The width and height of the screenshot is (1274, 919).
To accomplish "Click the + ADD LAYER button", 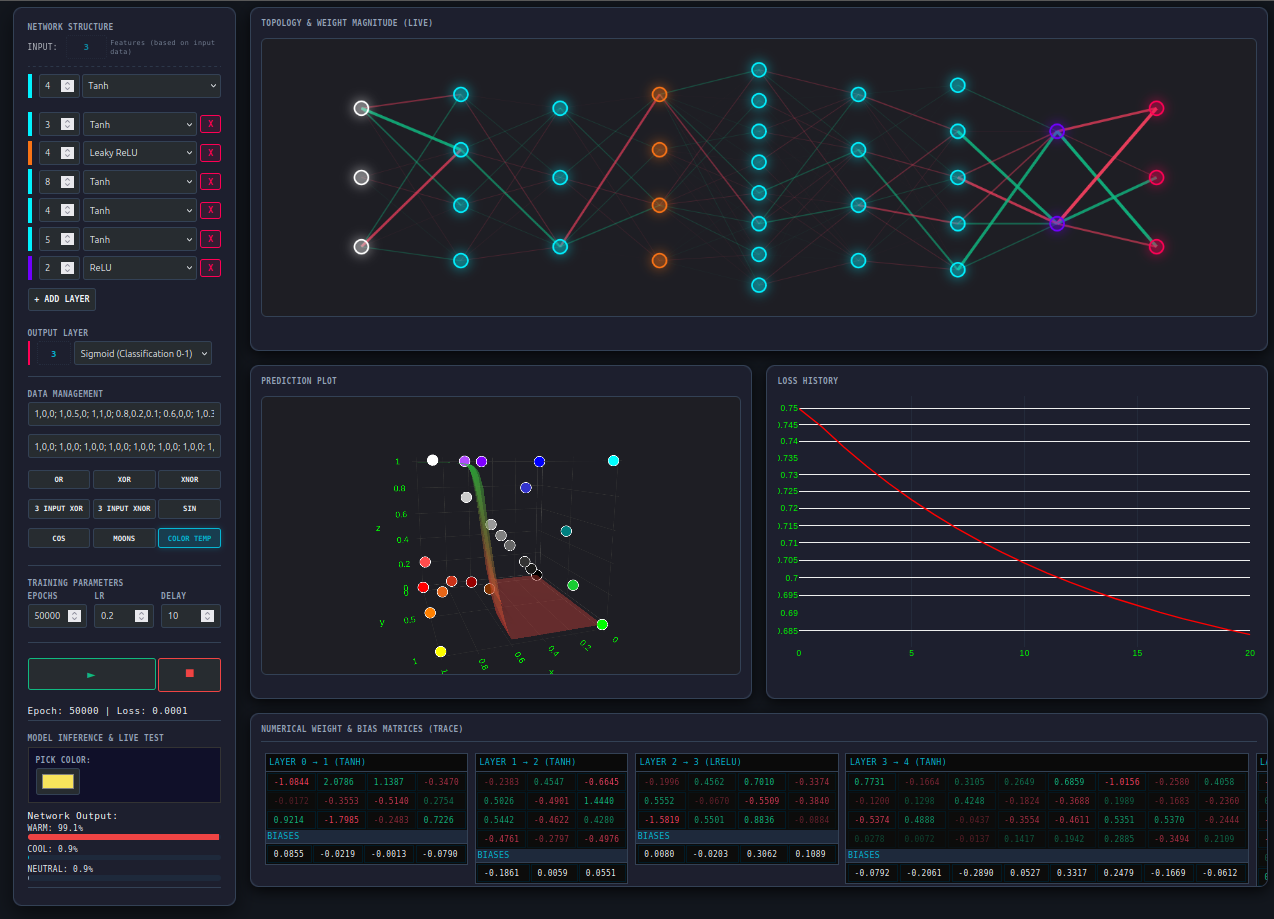I will [62, 299].
